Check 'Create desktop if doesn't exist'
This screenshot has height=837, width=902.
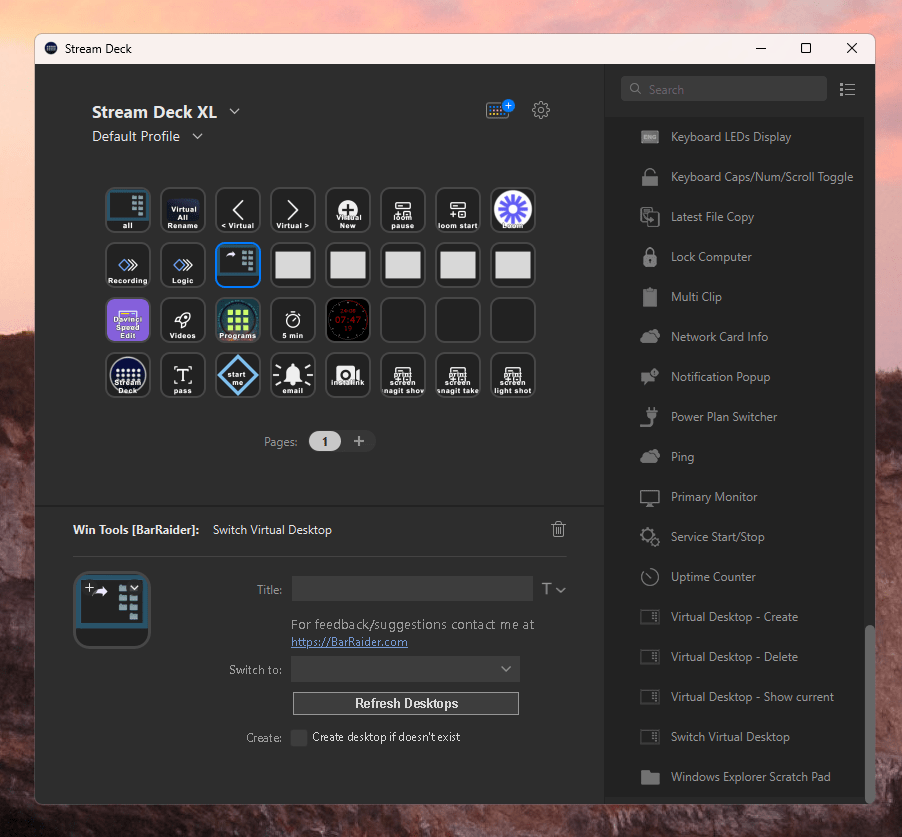(299, 737)
